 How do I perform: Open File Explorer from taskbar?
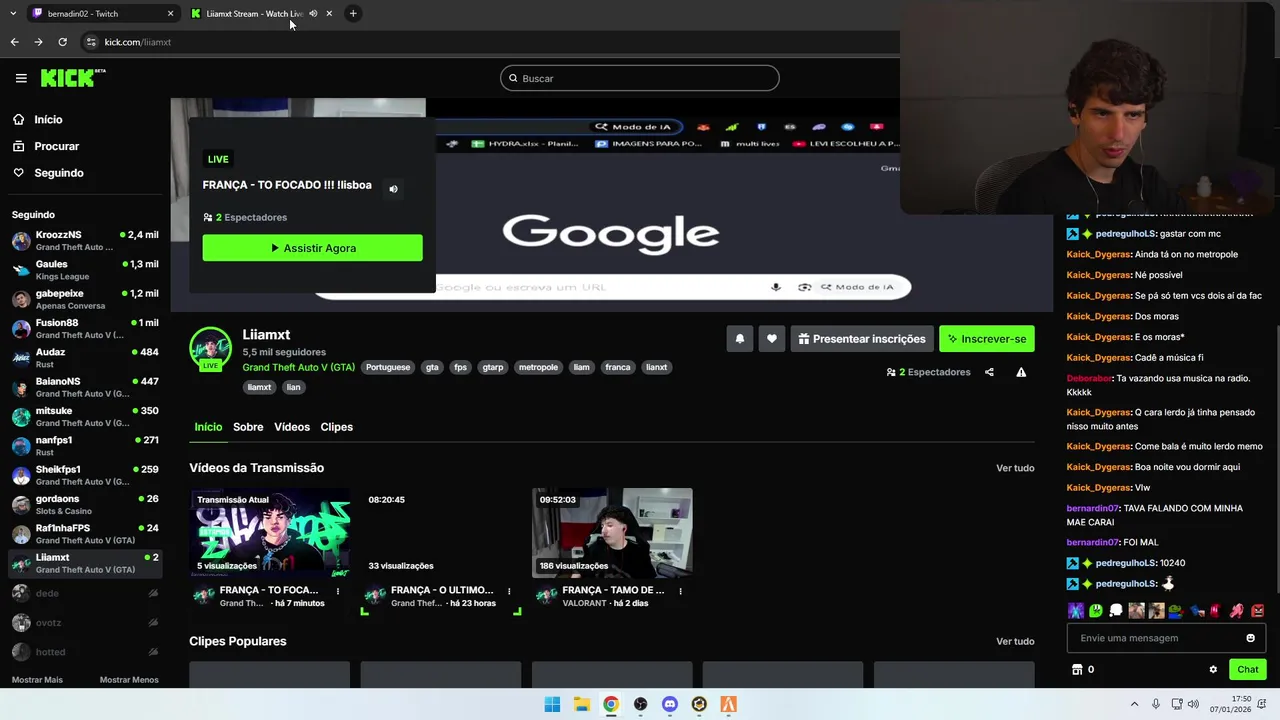click(581, 704)
